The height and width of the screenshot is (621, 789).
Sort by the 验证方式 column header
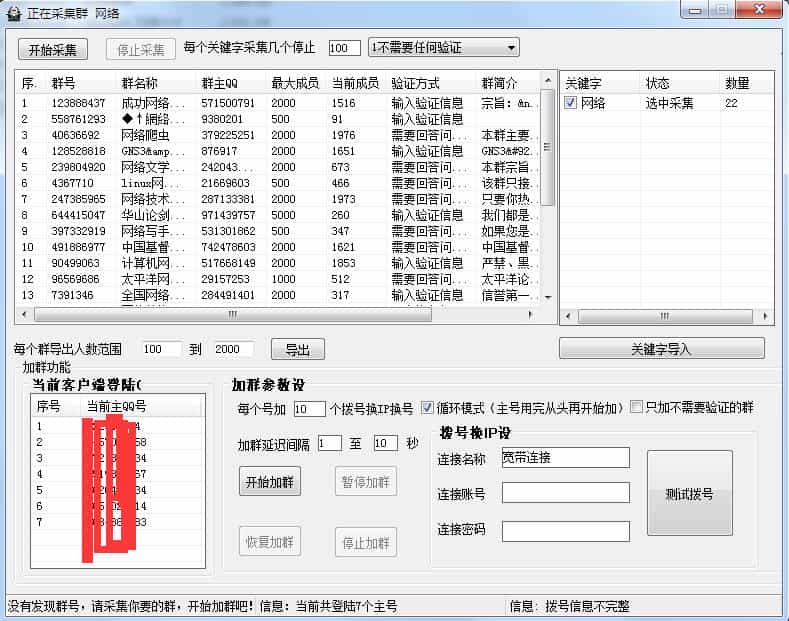pyautogui.click(x=431, y=83)
